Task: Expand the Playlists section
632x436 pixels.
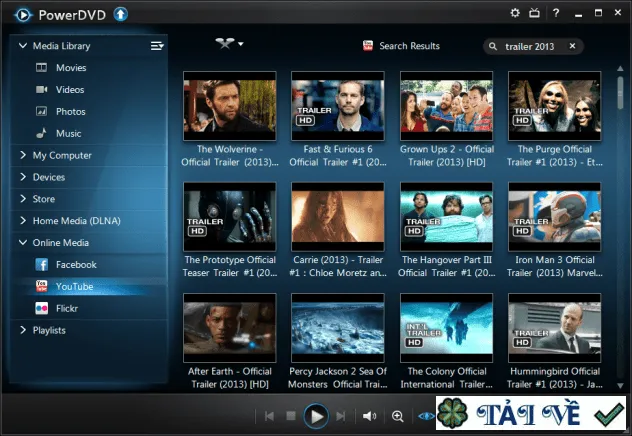Action: 23,330
